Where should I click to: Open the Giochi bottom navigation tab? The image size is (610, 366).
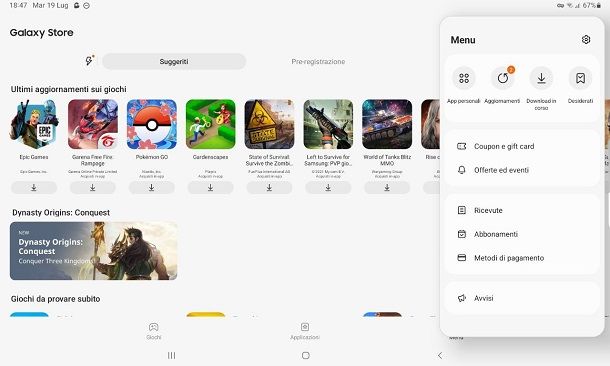coord(154,331)
